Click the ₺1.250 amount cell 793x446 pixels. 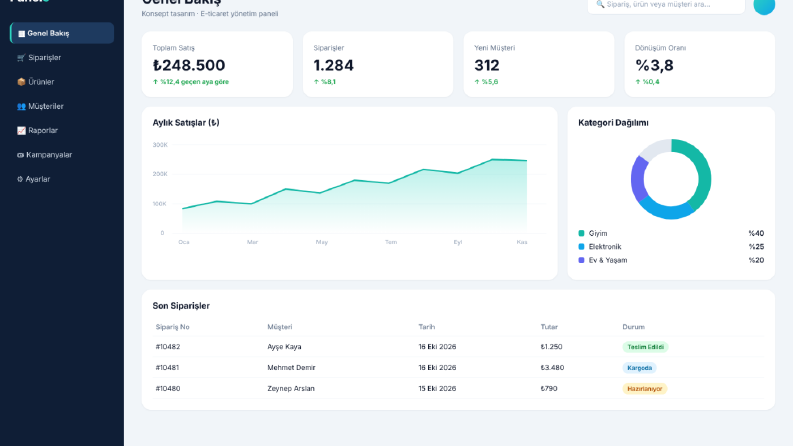551,347
